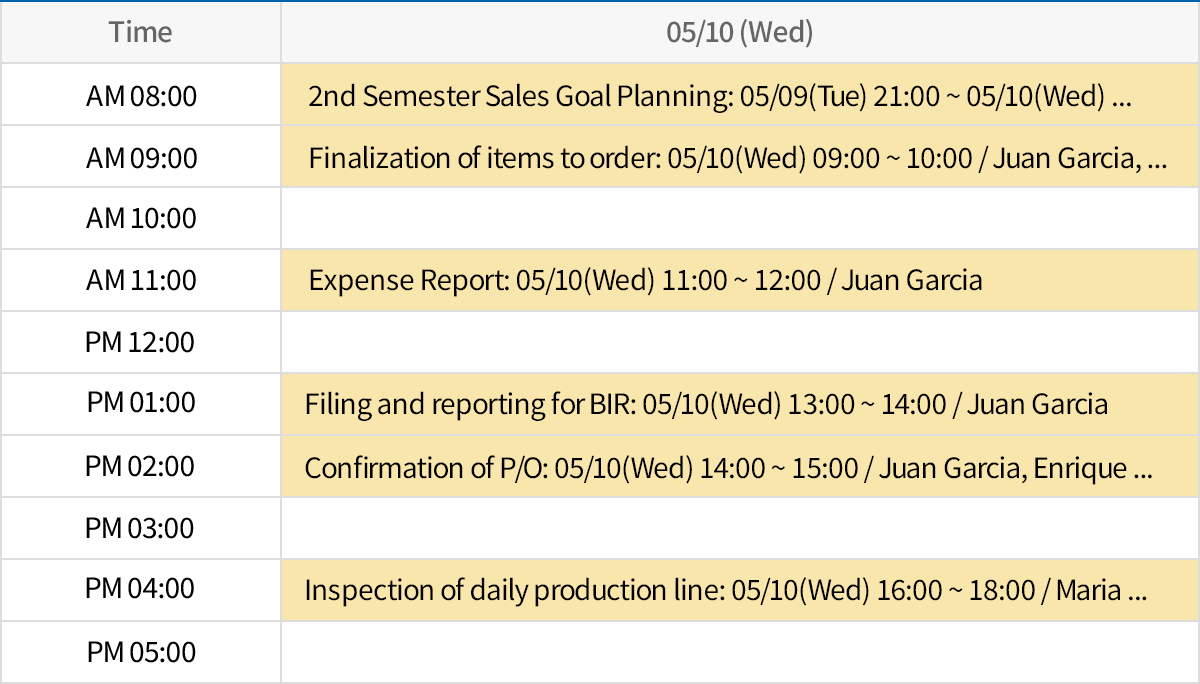Click the empty slot at PM 12:00
1200x684 pixels.
[738, 342]
